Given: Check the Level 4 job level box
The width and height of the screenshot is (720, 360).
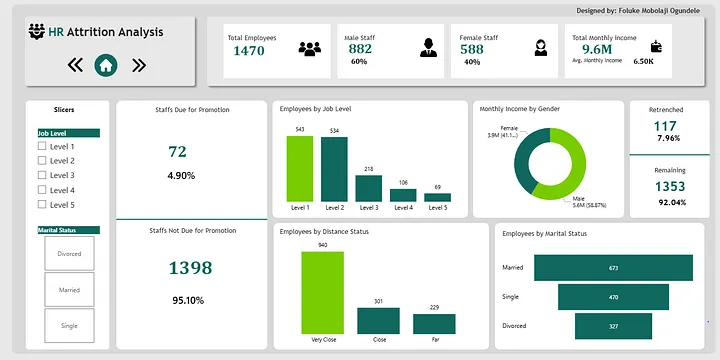Looking at the screenshot, I should (x=42, y=190).
